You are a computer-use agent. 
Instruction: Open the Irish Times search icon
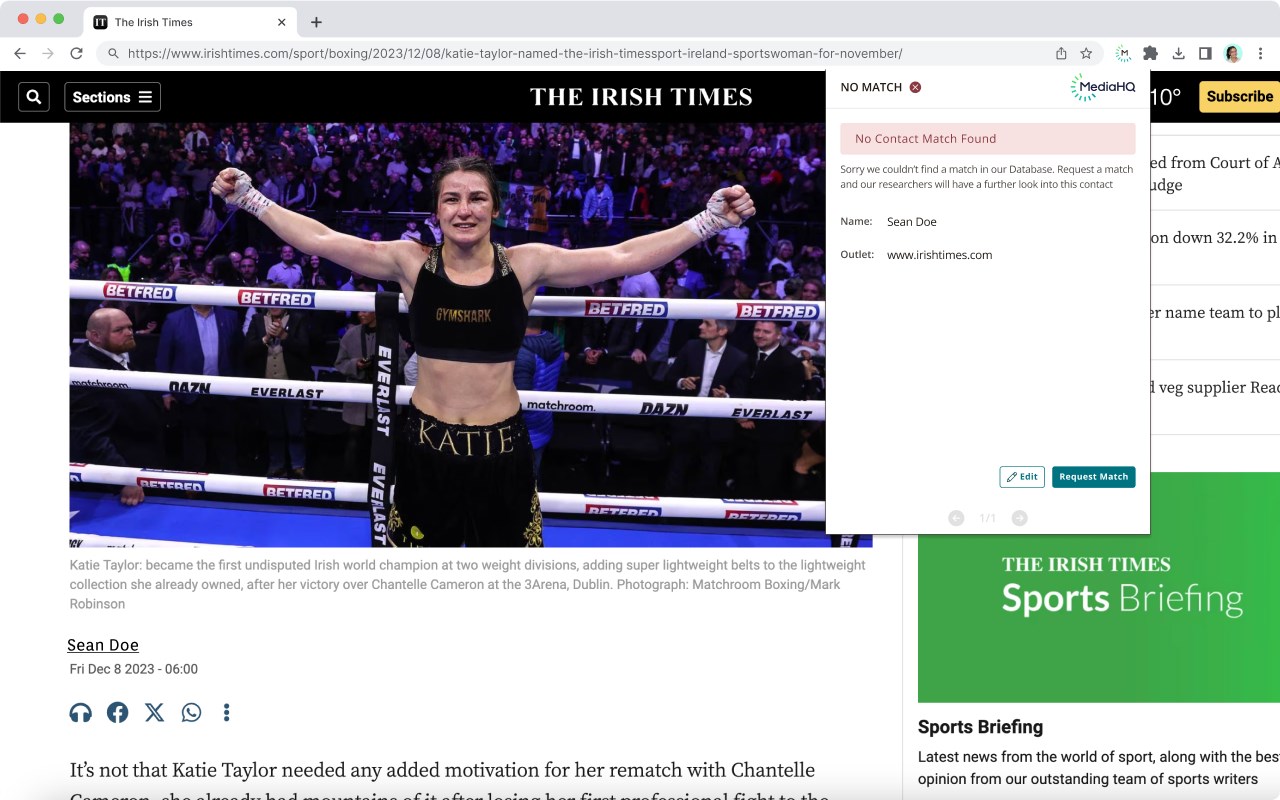pyautogui.click(x=34, y=97)
